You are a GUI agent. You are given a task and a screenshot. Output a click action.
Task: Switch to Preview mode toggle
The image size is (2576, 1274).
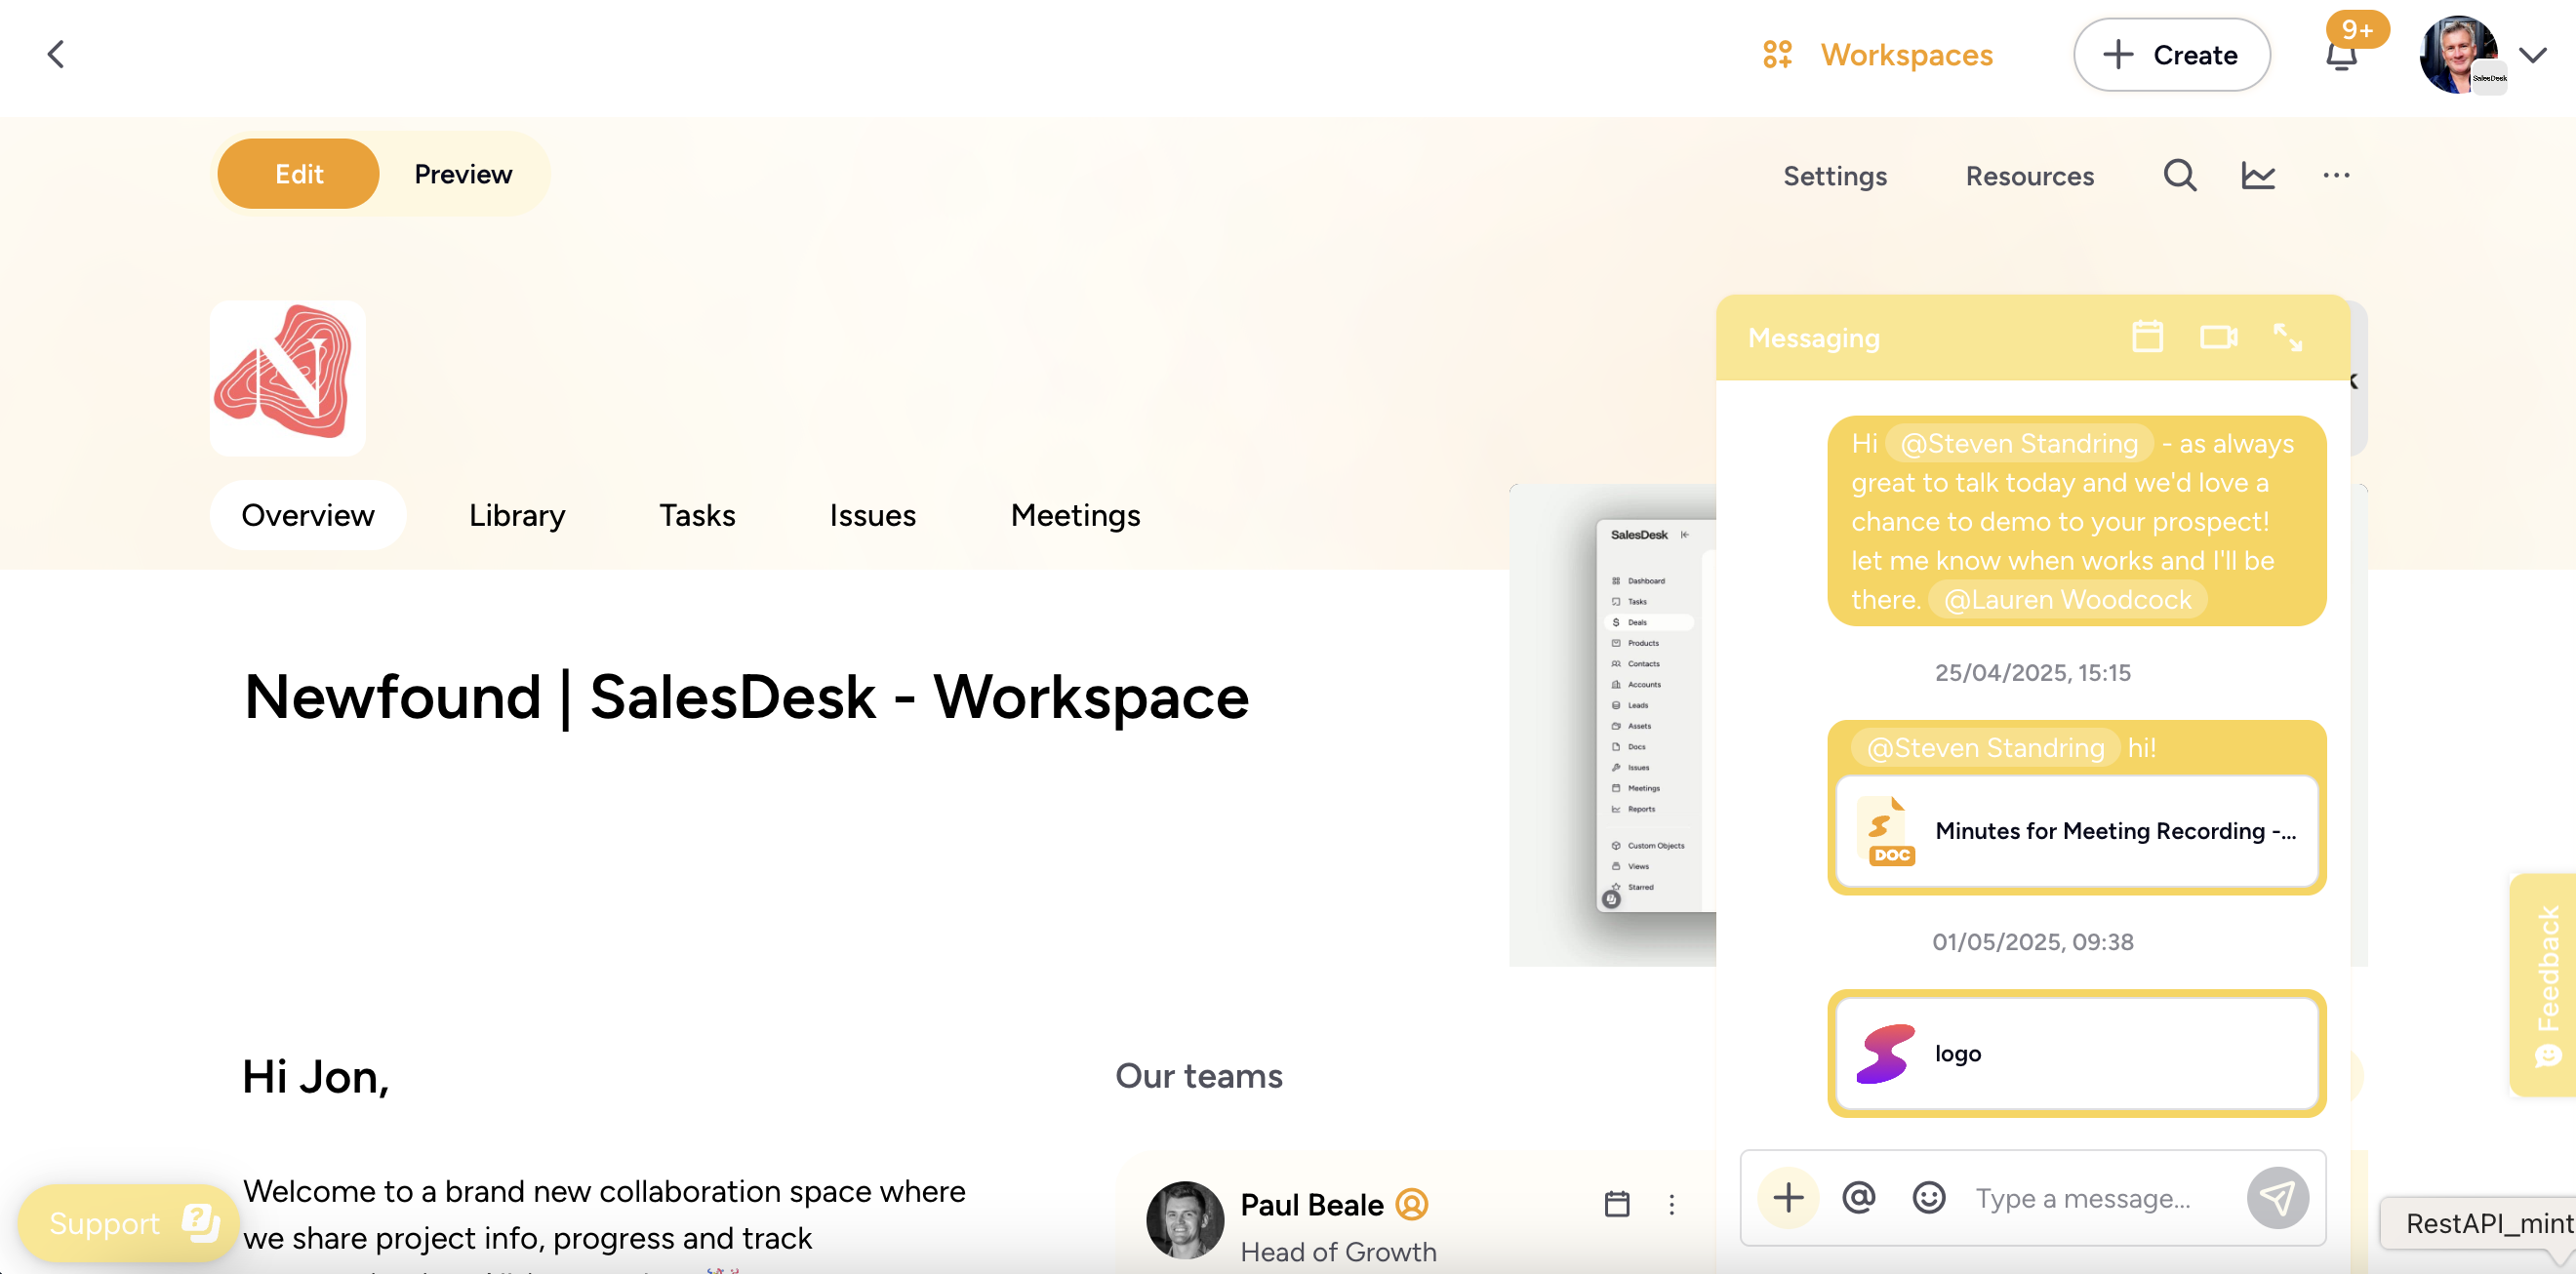click(x=463, y=174)
